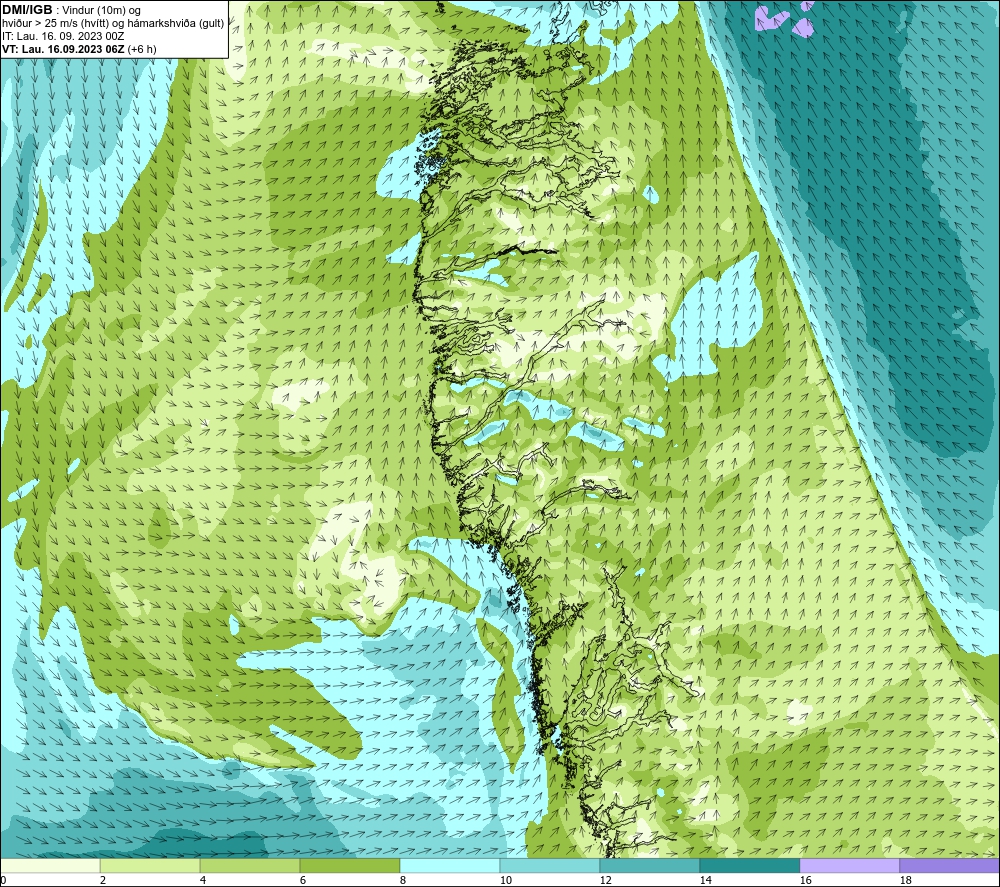Click the purple high-wind patch on map
The width and height of the screenshot is (1000, 887).
768,17
